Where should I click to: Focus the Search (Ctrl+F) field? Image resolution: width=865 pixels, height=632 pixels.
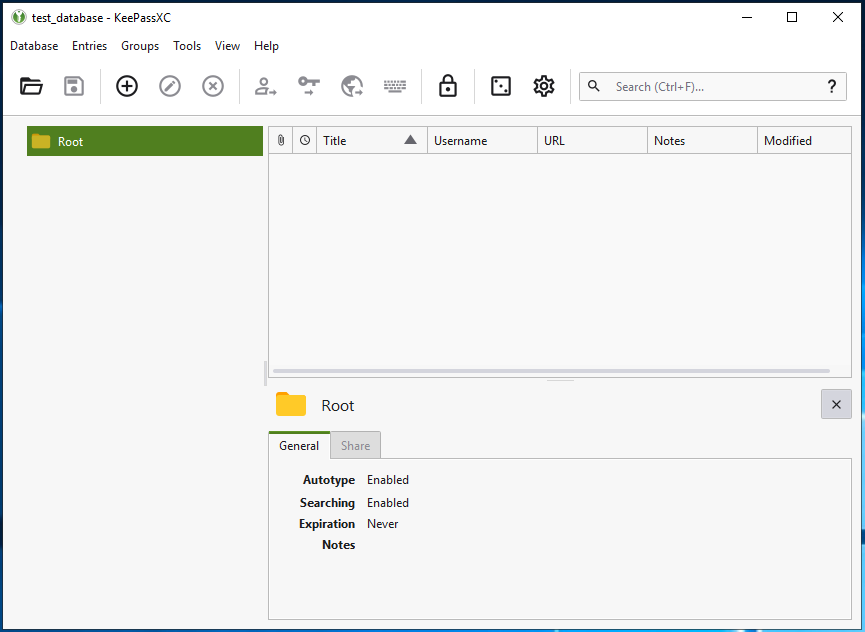[713, 87]
